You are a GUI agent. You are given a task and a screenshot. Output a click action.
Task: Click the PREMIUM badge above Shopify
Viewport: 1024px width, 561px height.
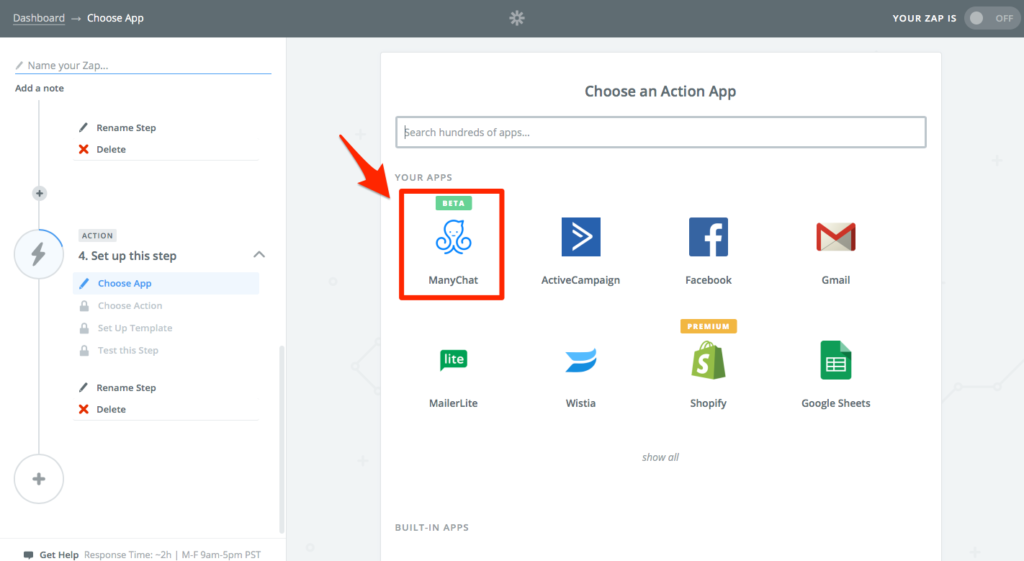point(709,326)
